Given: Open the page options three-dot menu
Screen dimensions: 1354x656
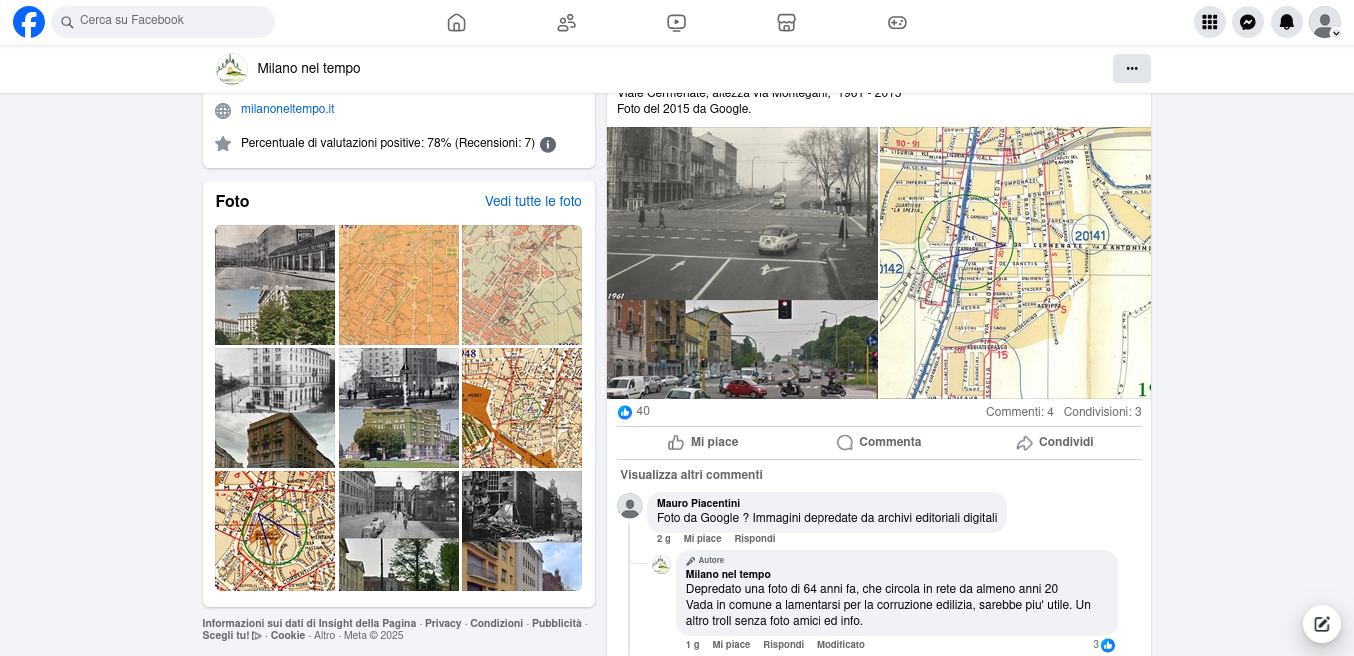Looking at the screenshot, I should pos(1131,68).
